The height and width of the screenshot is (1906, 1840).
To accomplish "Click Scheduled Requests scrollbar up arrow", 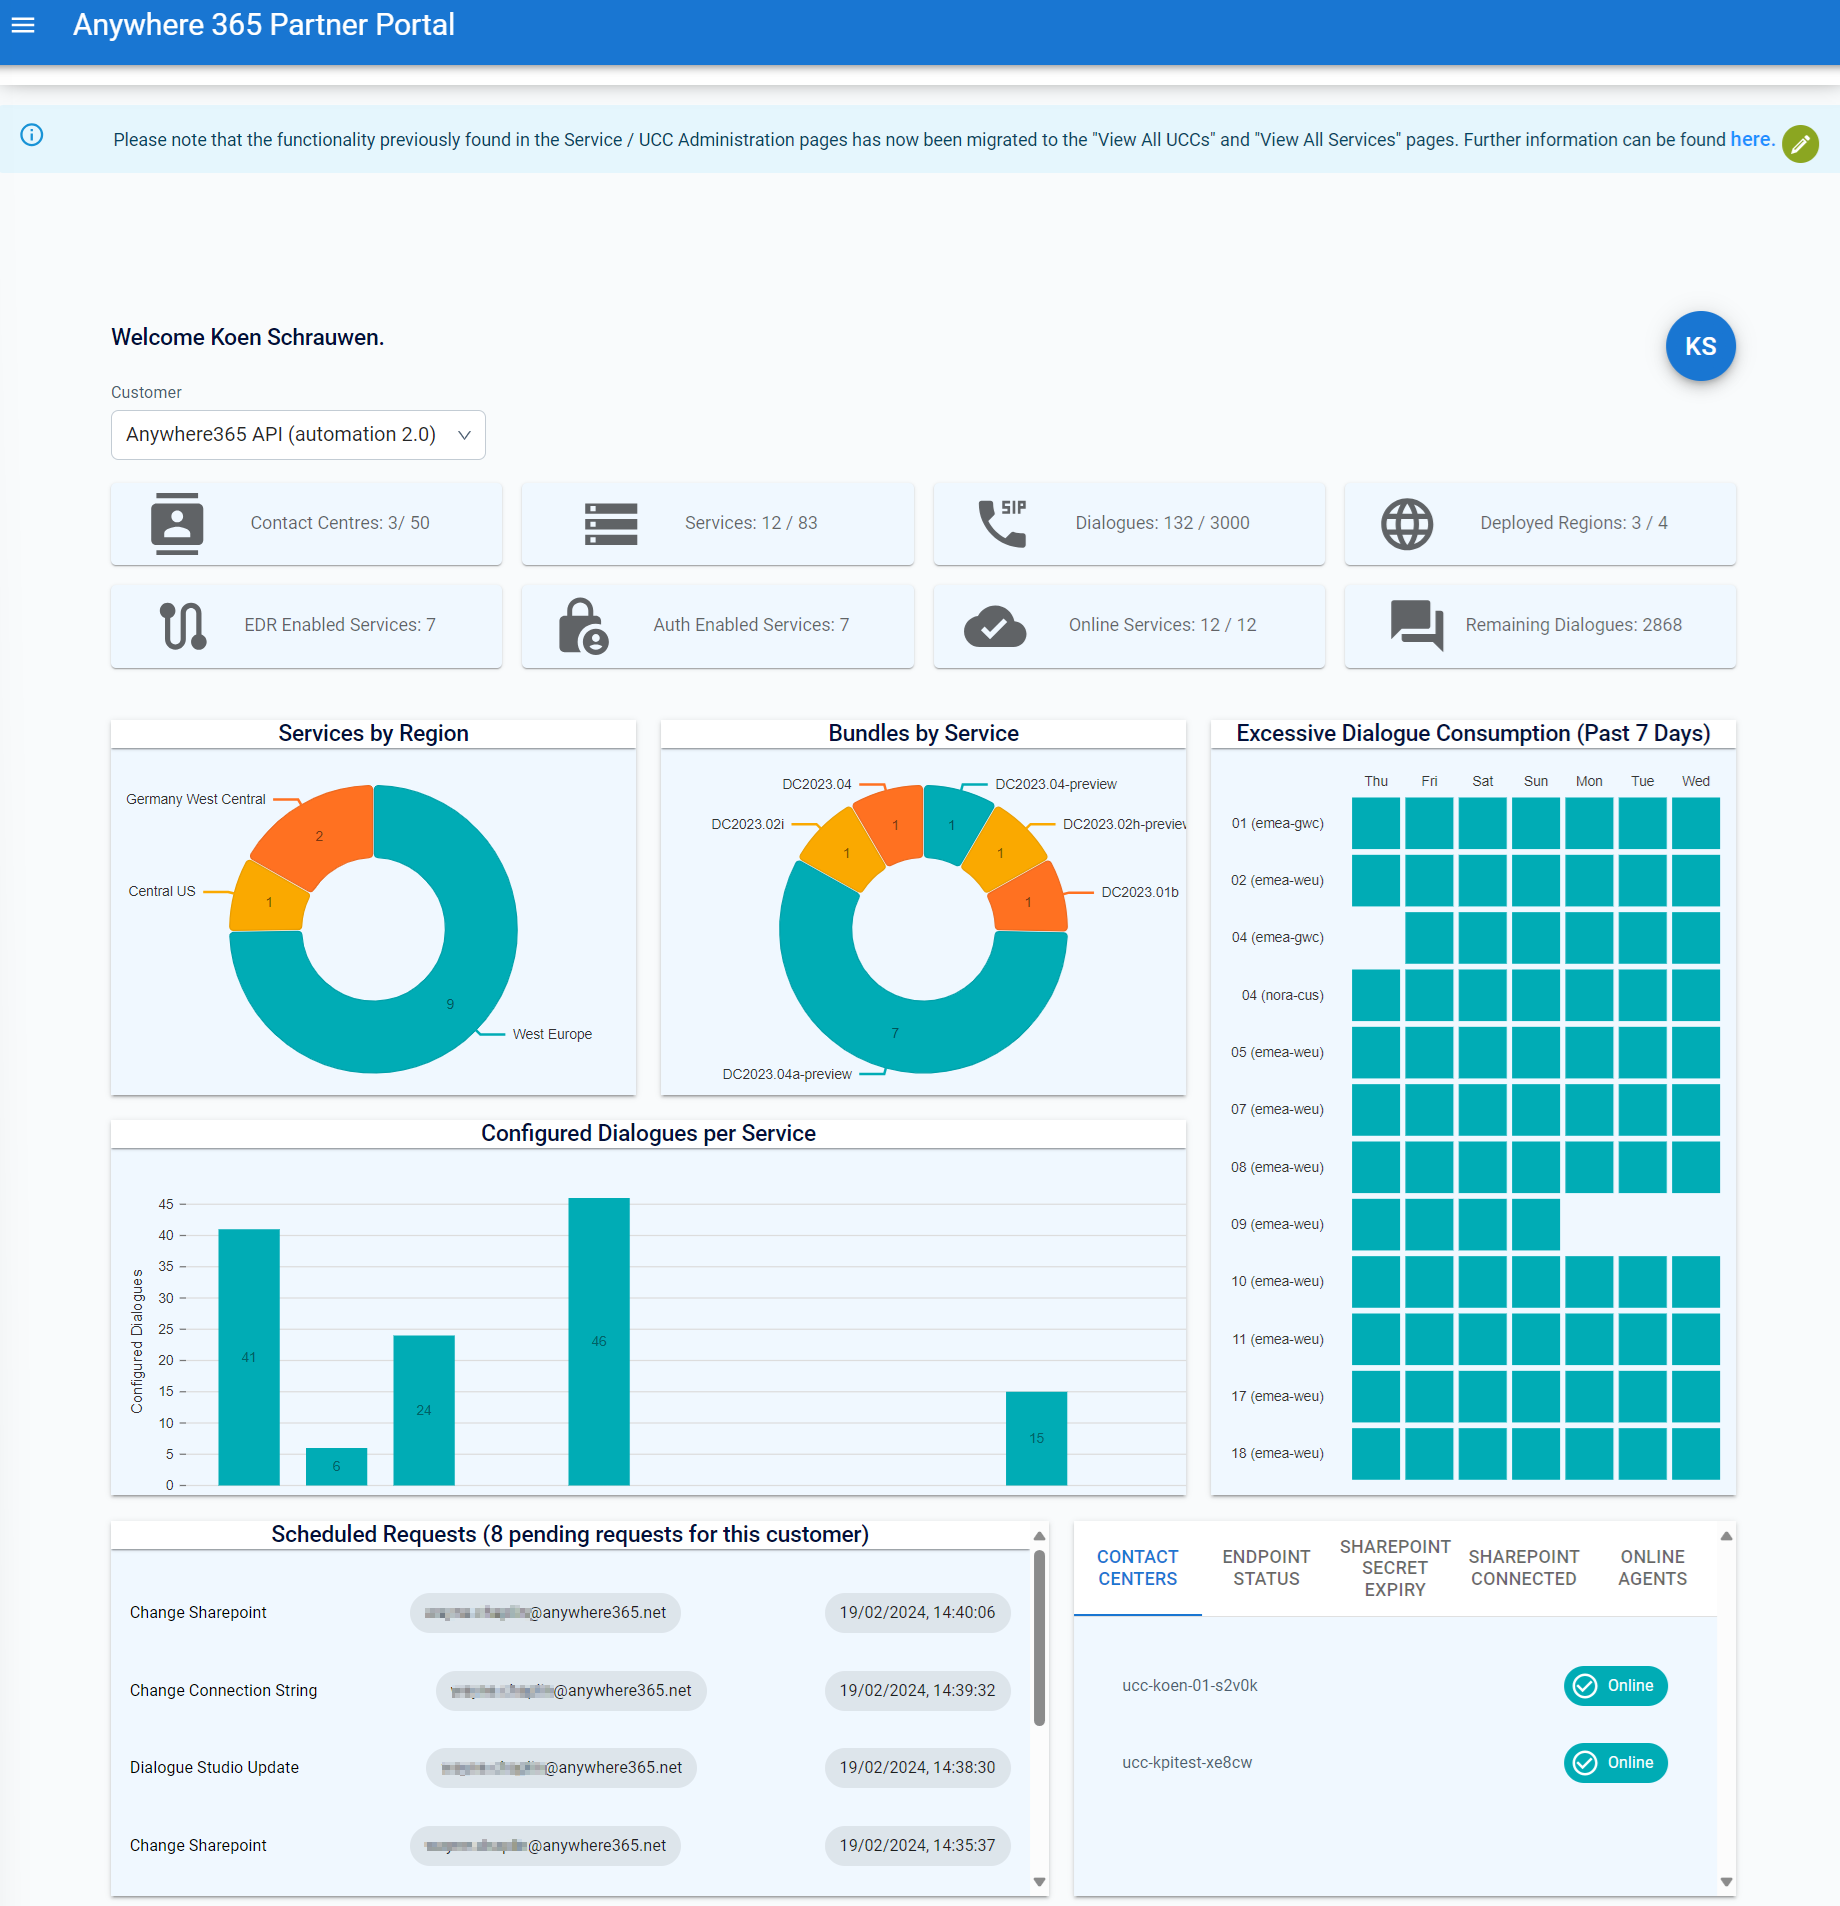I will coord(1039,1536).
